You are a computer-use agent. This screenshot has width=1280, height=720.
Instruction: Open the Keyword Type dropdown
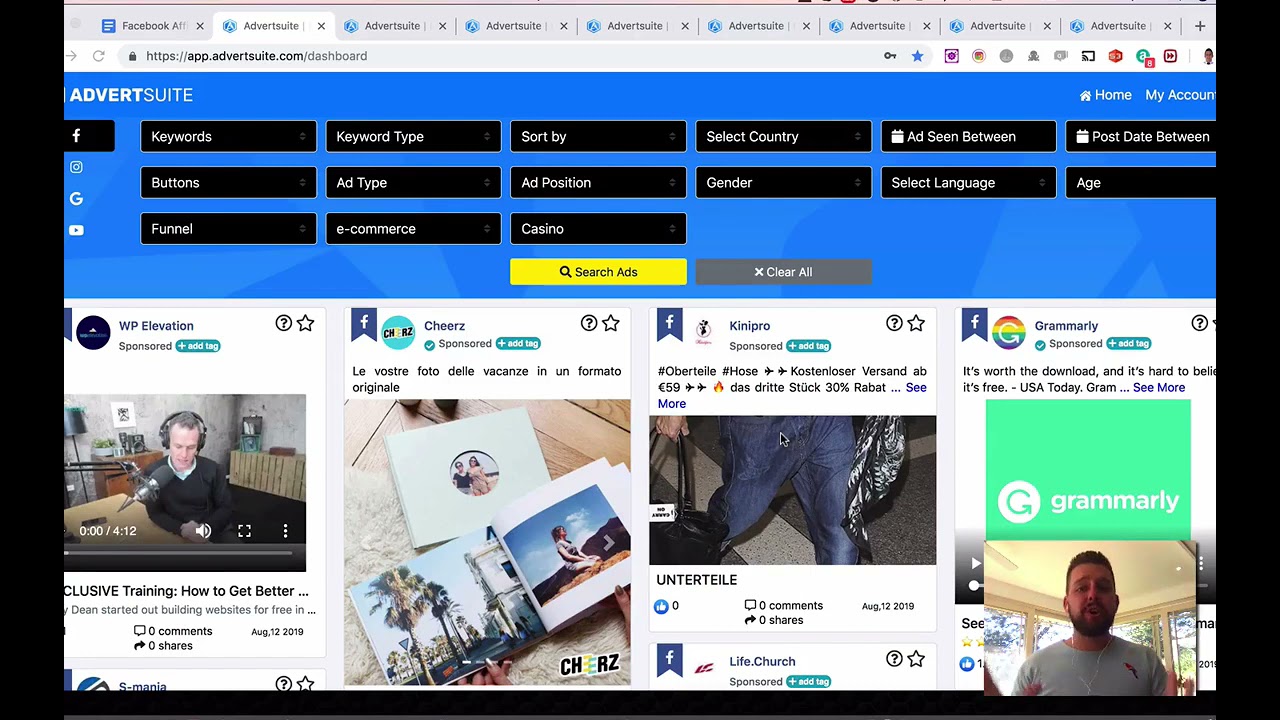(x=413, y=137)
